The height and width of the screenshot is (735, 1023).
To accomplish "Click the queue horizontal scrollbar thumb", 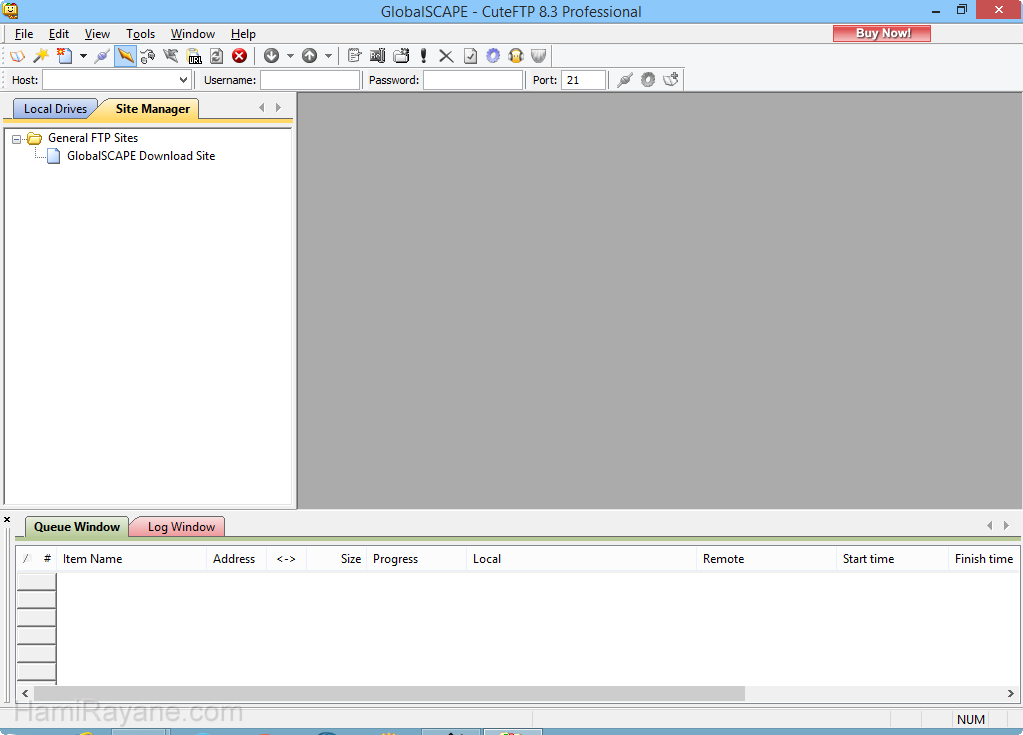I will coord(389,693).
